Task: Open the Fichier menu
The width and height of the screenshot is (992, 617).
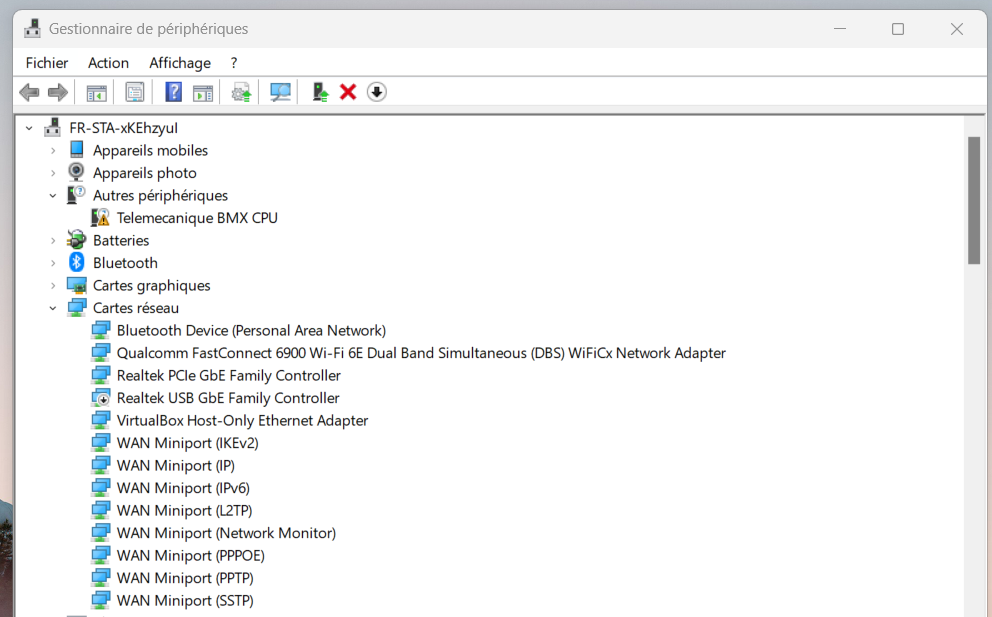Action: [47, 63]
